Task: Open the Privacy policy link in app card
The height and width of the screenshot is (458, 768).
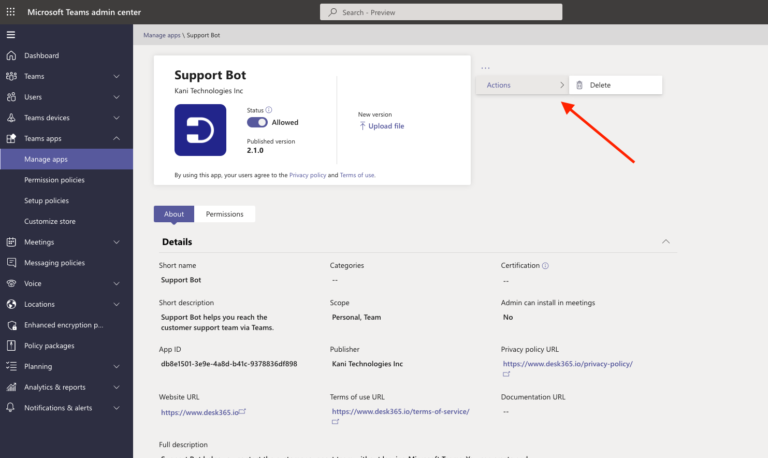Action: click(x=308, y=175)
